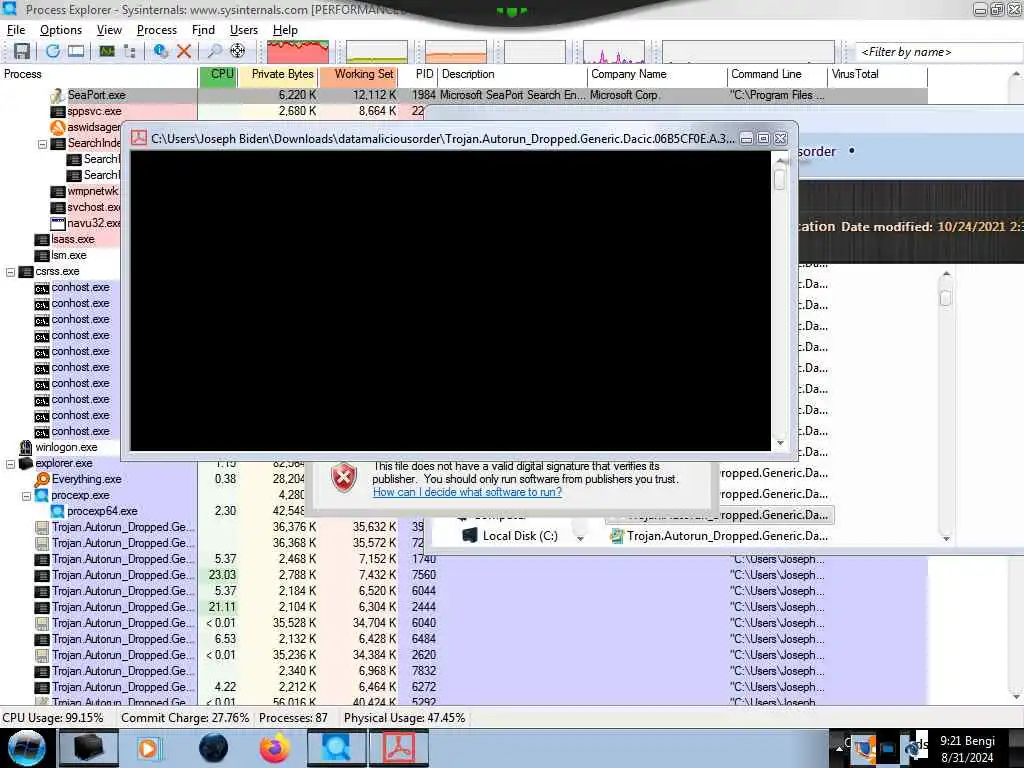Switch to Process Explorer taskbar button
This screenshot has height=768, width=1024.
pyautogui.click(x=336, y=748)
